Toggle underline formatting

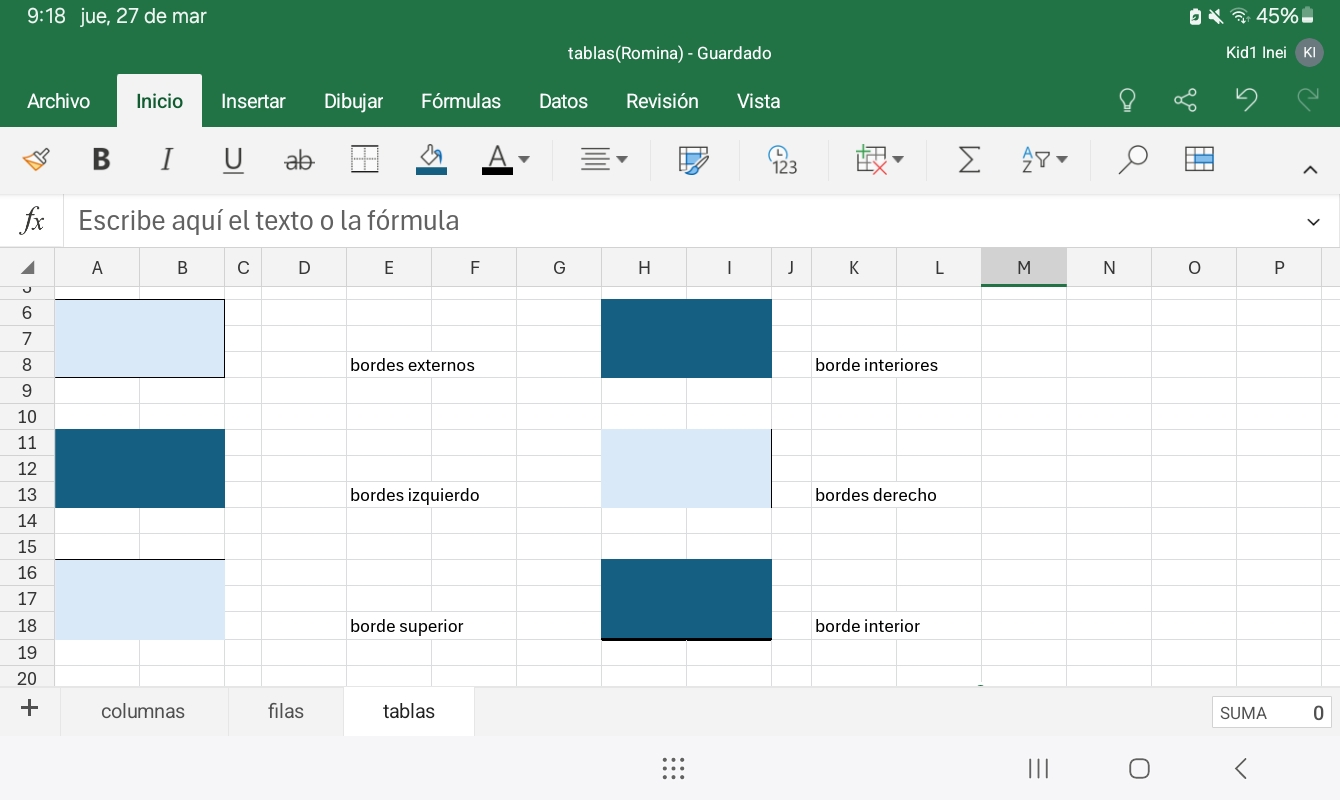click(233, 160)
